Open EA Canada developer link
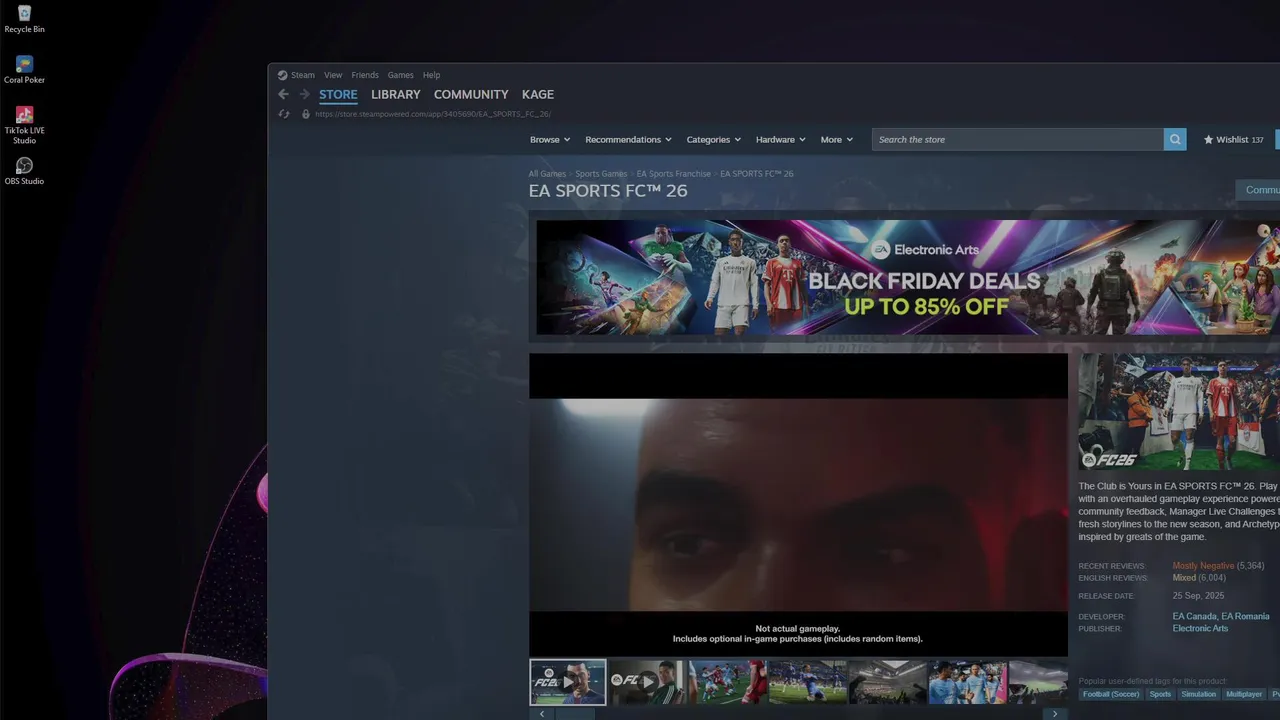 [1194, 617]
